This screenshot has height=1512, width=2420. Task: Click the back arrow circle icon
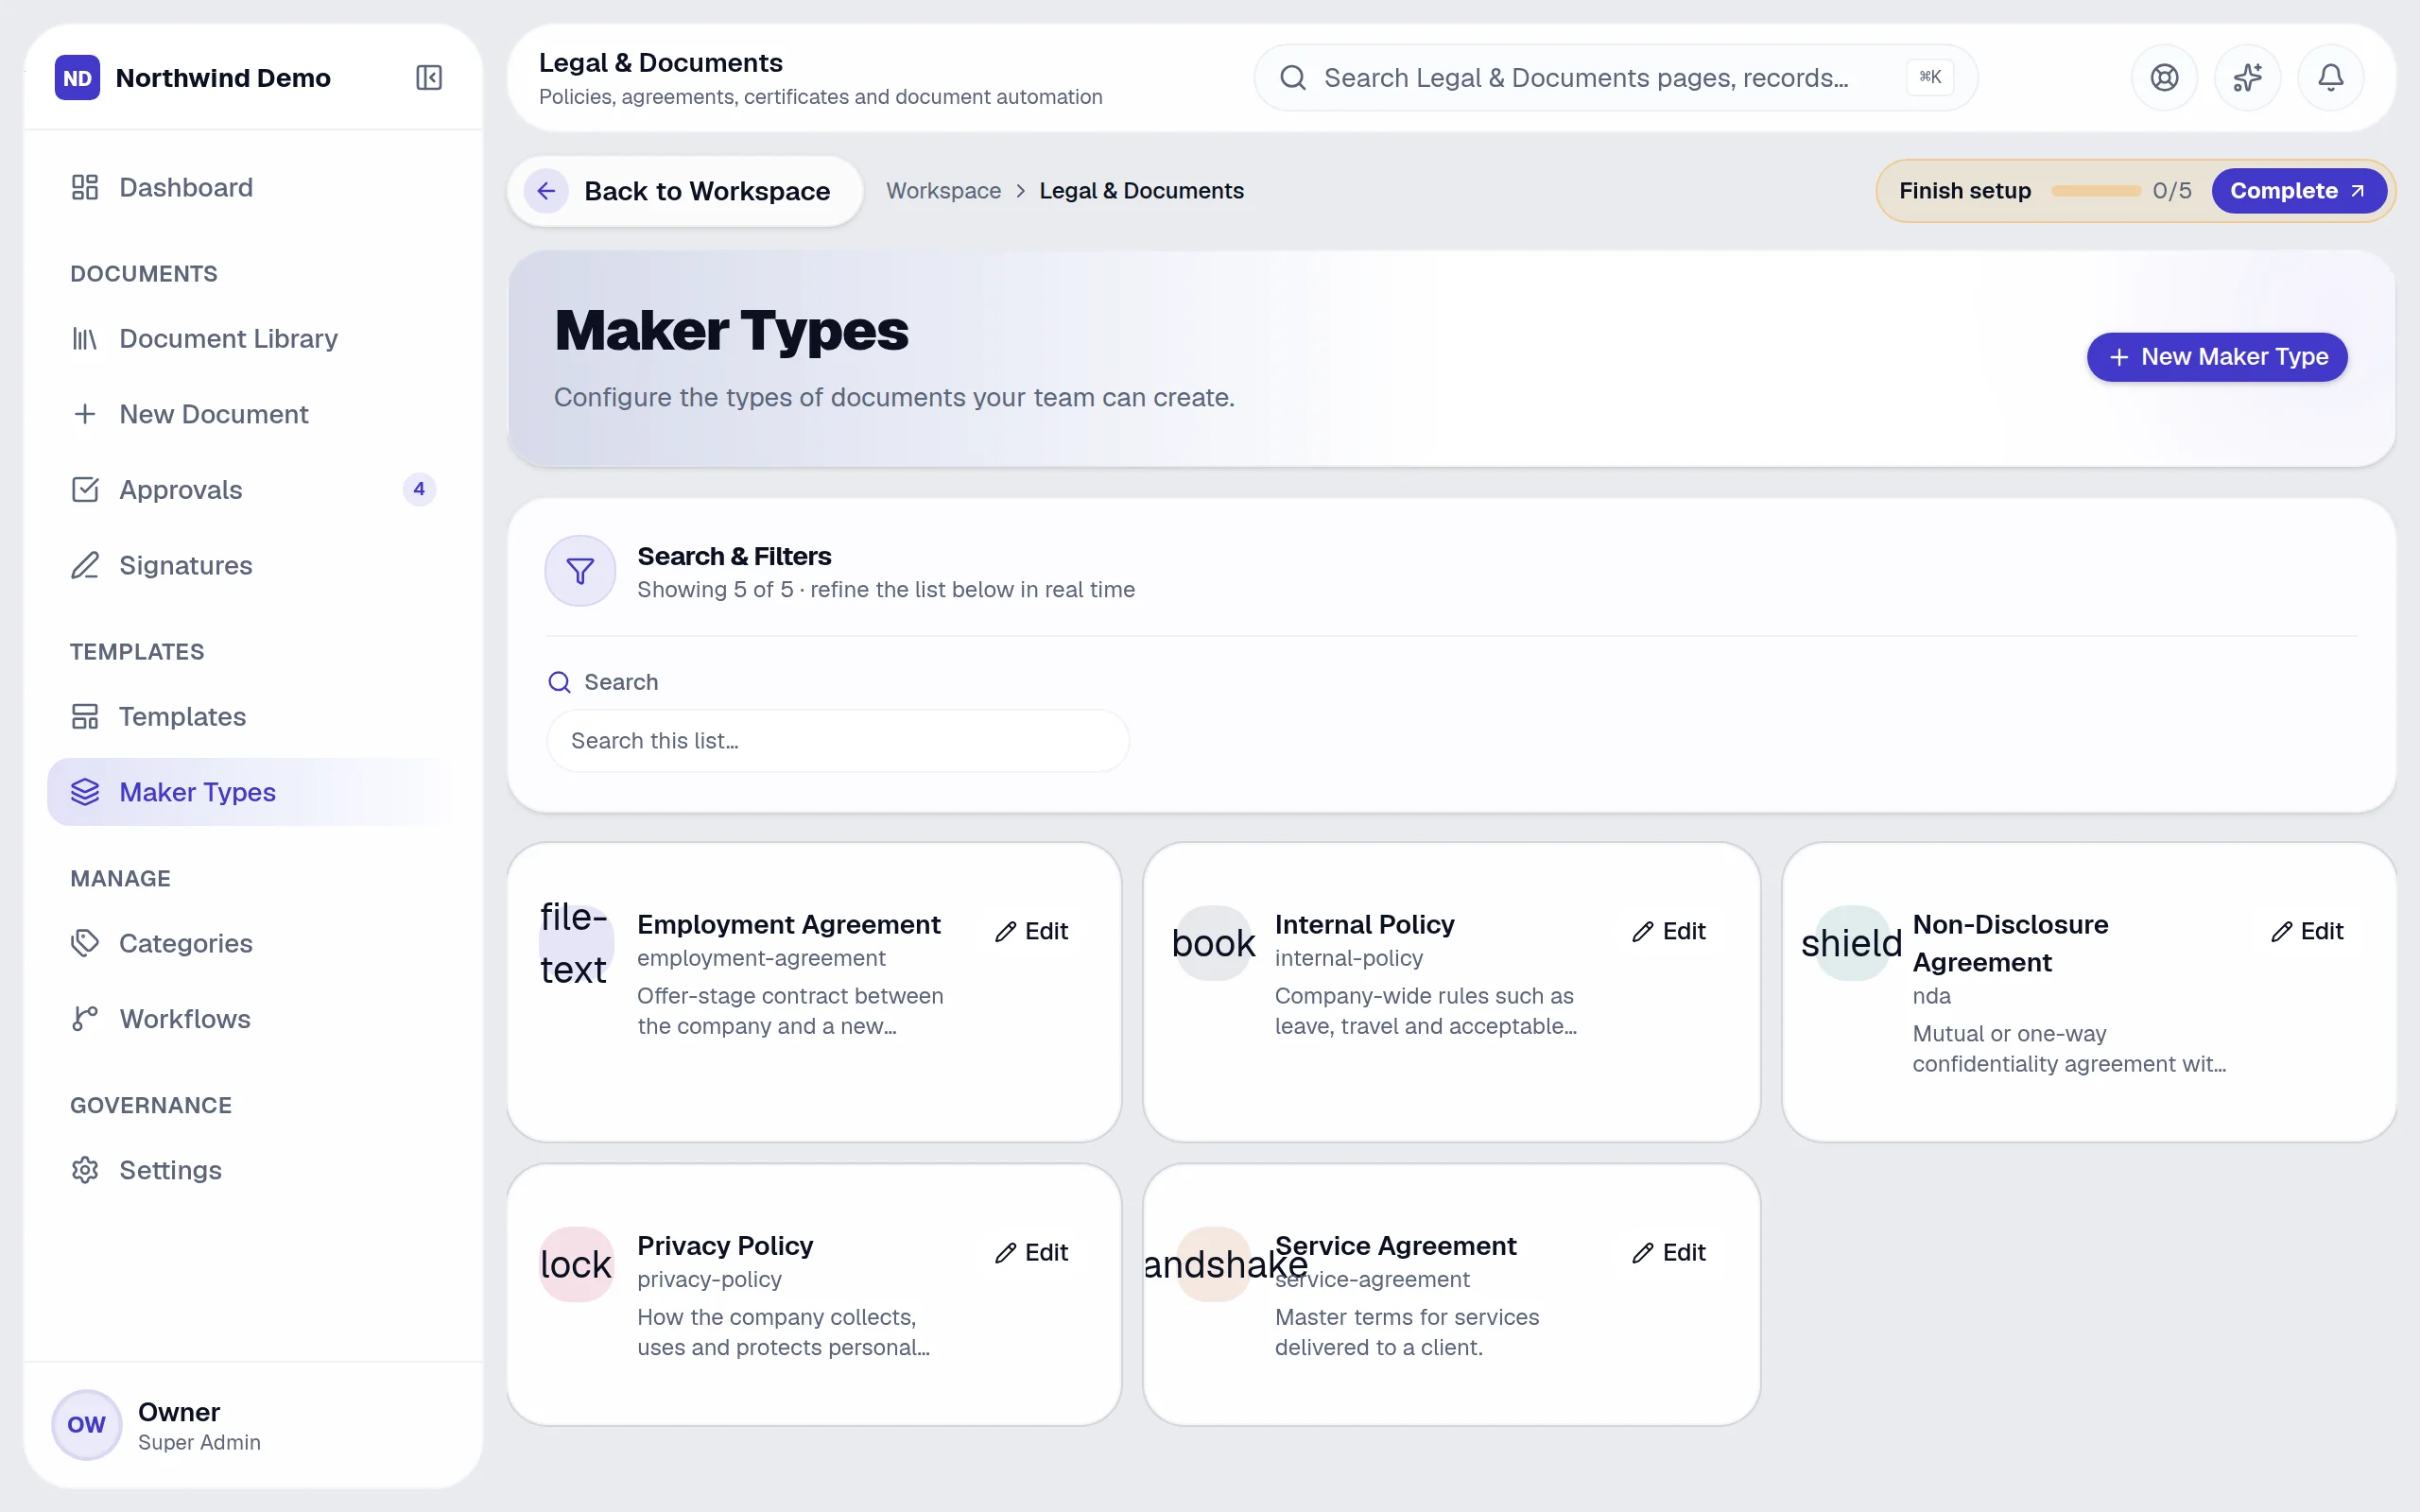(x=546, y=191)
